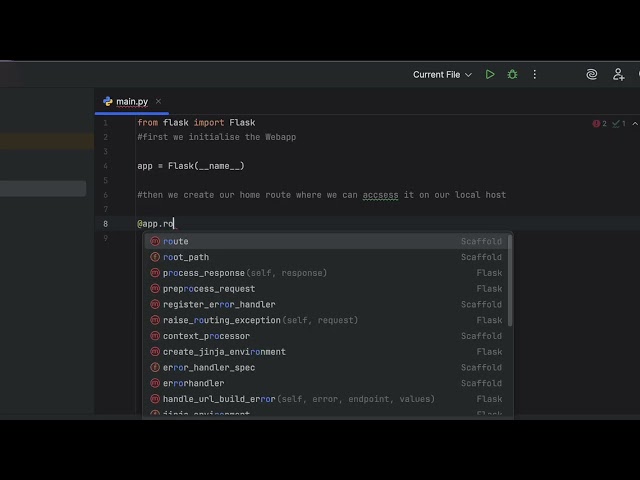Viewport: 640px width, 480px height.
Task: Start debugging with the bug icon
Action: tap(512, 75)
